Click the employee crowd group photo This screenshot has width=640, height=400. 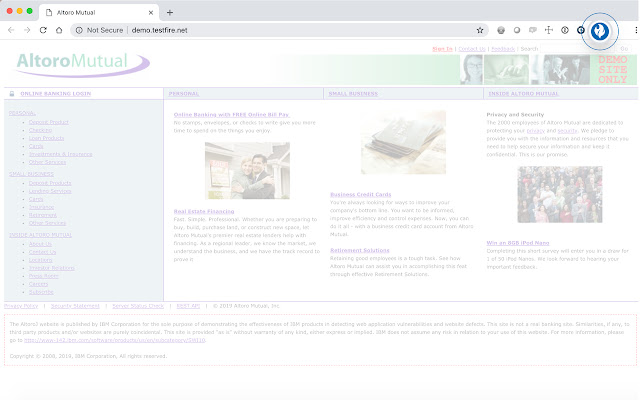tap(560, 194)
